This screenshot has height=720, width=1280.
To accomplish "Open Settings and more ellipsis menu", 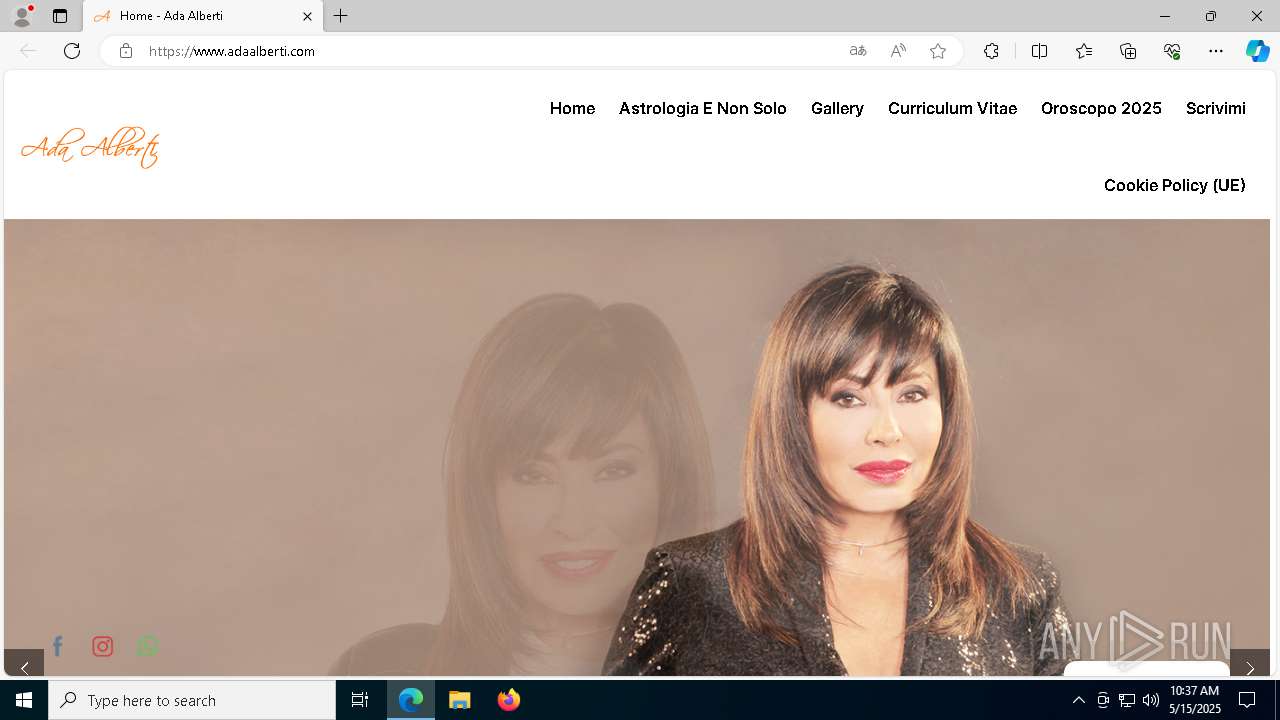I will point(1216,51).
